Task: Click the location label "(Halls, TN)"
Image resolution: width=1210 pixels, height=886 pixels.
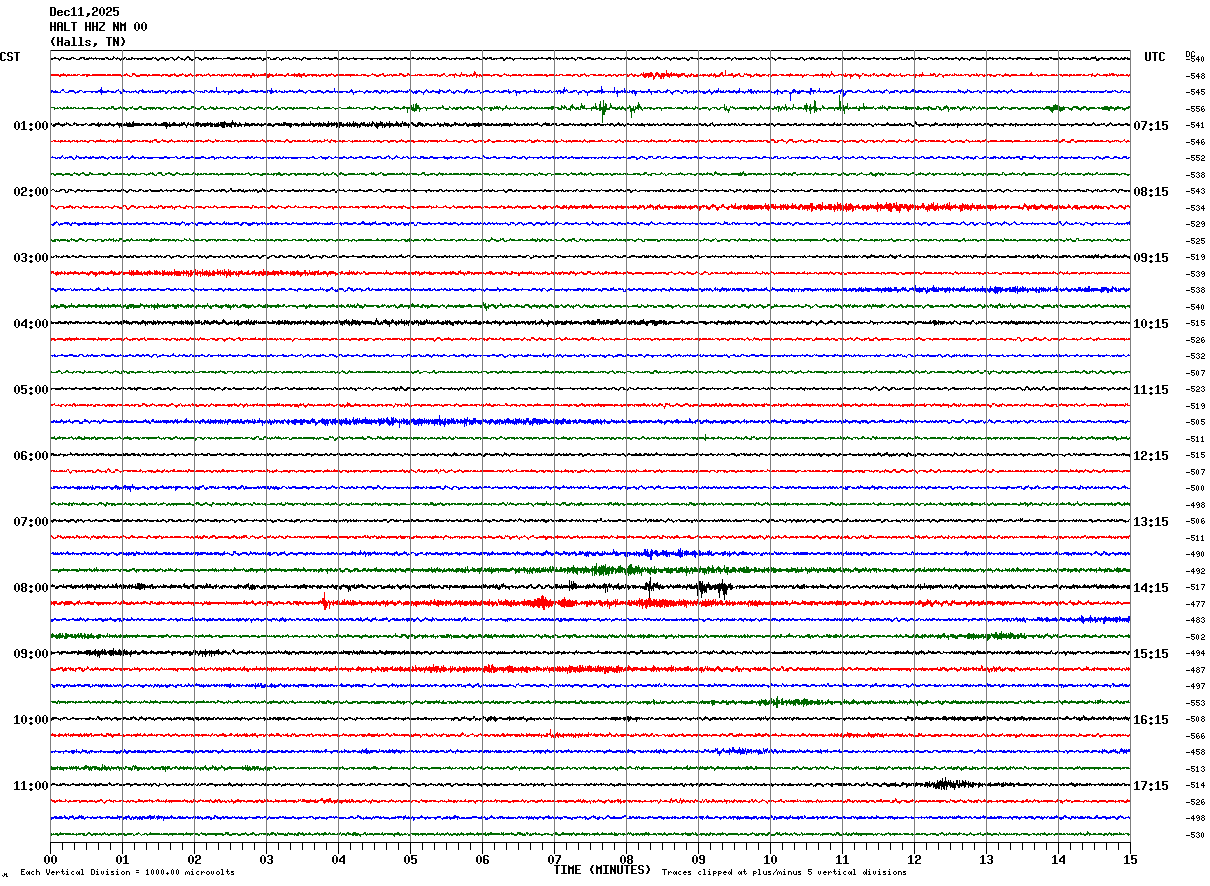Action: point(88,42)
